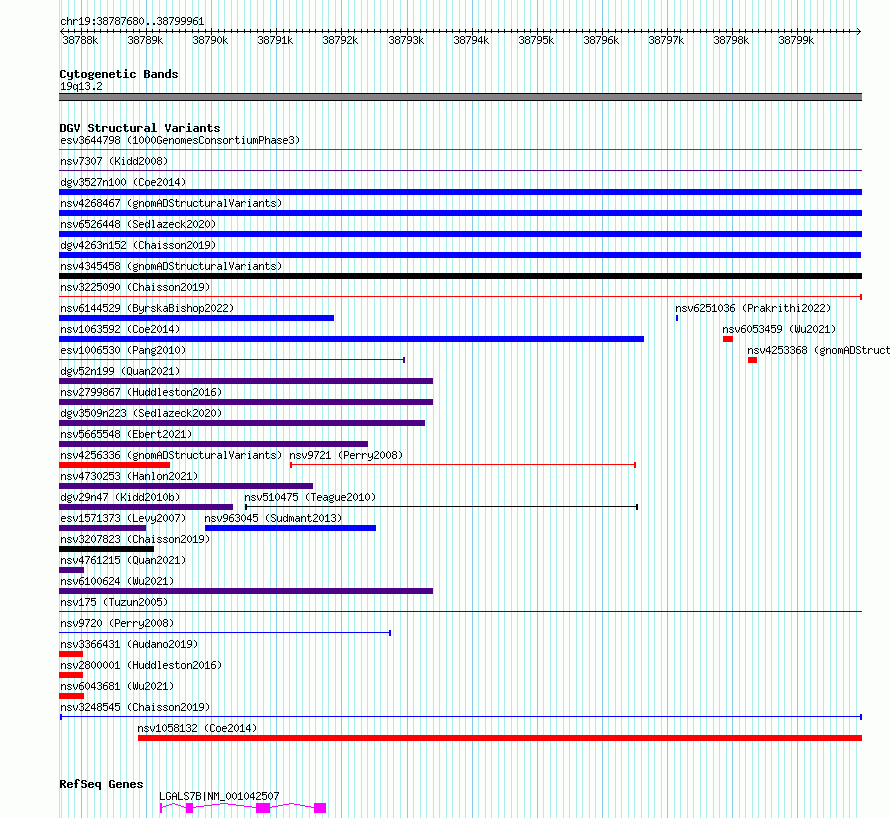890x818 pixels.
Task: Click nsv4761215 (Quan2021) label
Action: [123, 560]
